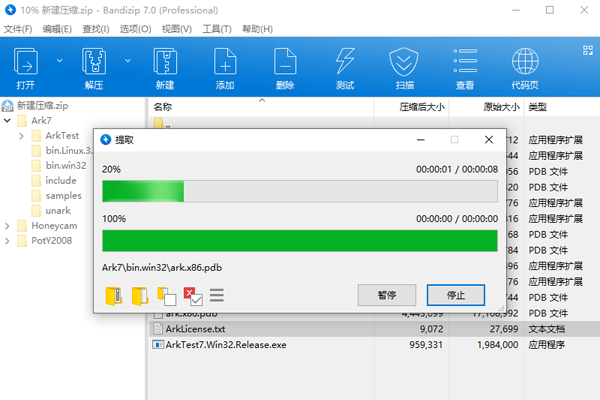
Task: Open the 视图(V) menu
Action: [x=176, y=29]
